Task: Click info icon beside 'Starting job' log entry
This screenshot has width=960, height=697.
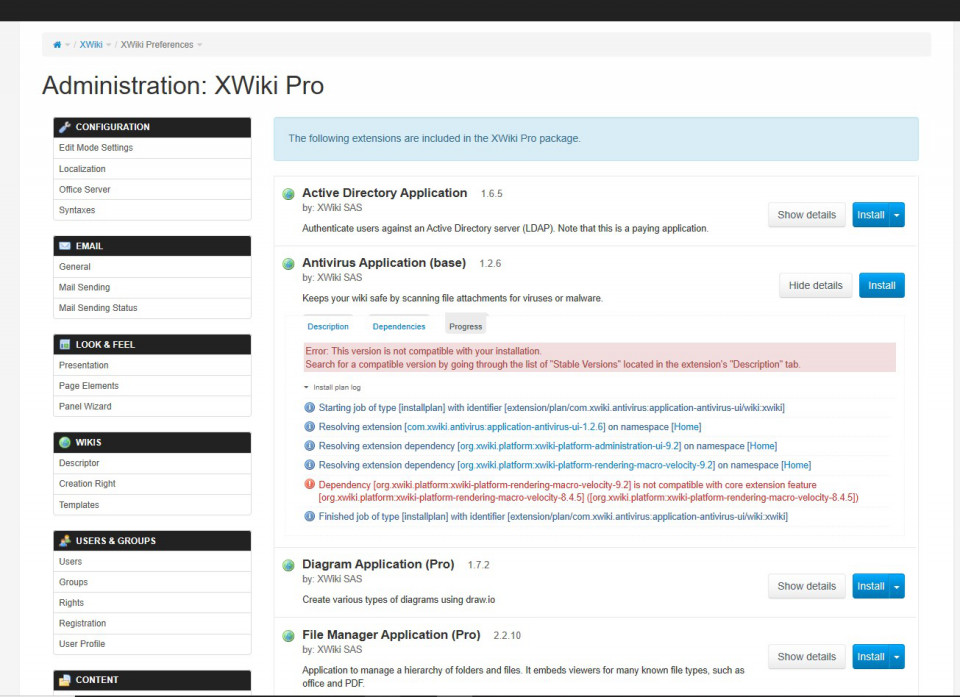Action: (x=310, y=407)
